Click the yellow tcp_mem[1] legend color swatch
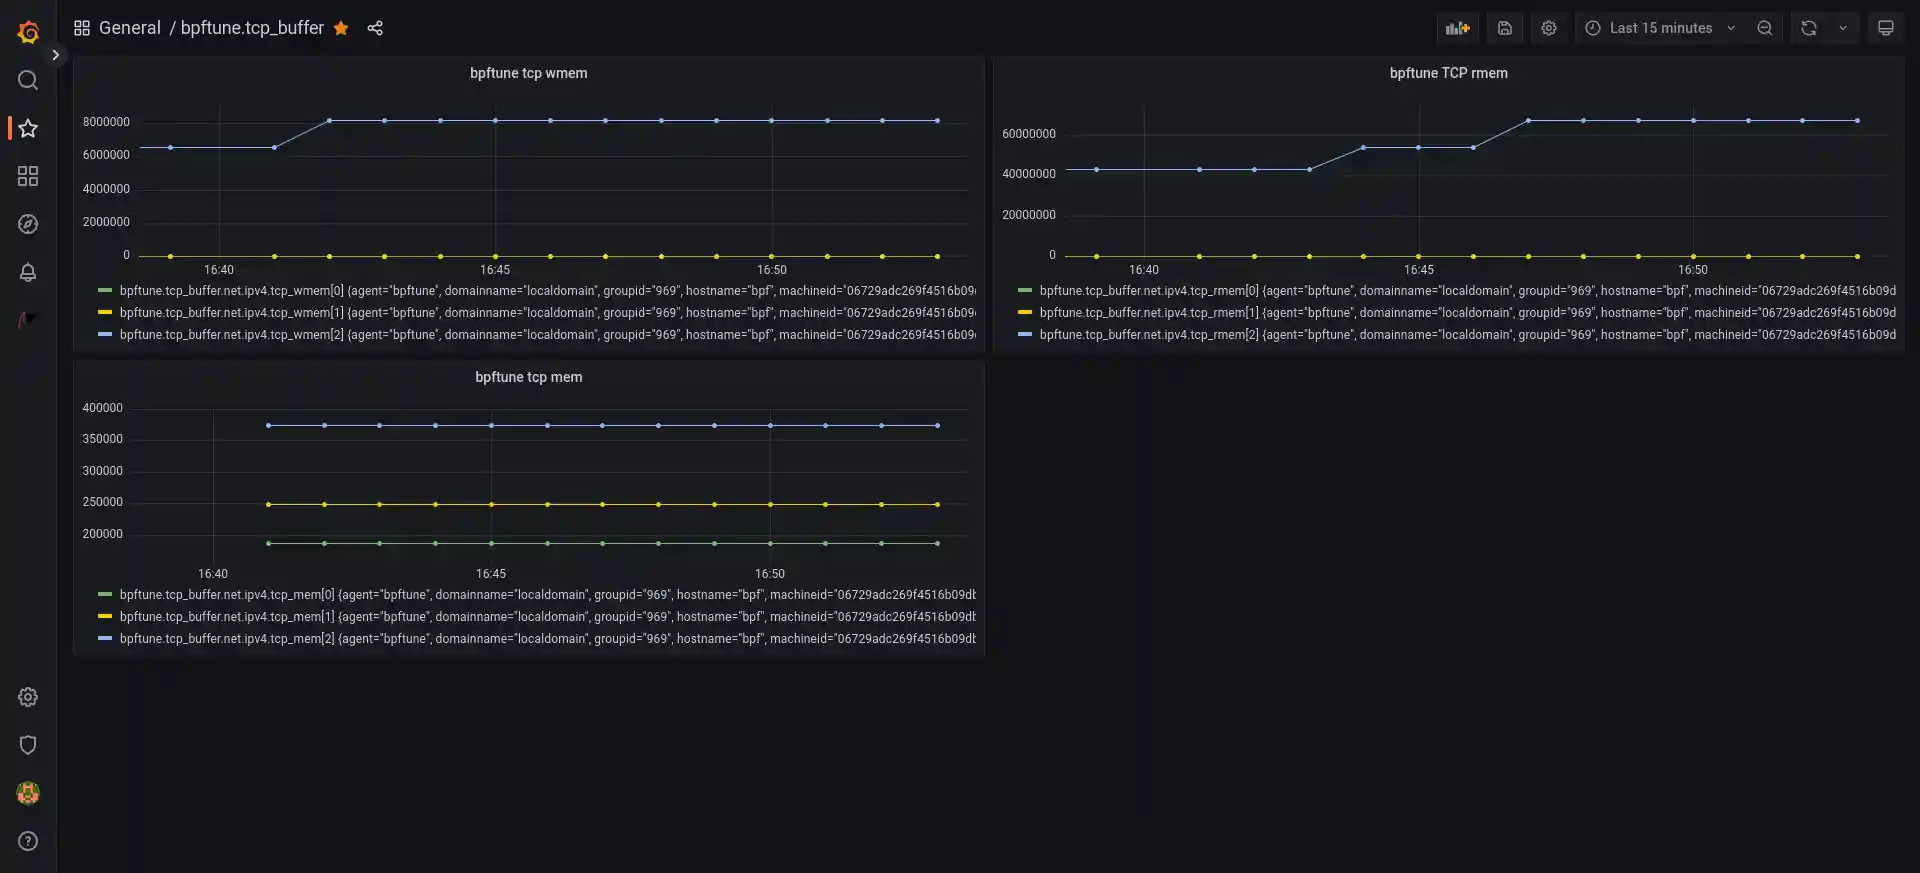Screen dimensions: 1920x873 [x=105, y=617]
